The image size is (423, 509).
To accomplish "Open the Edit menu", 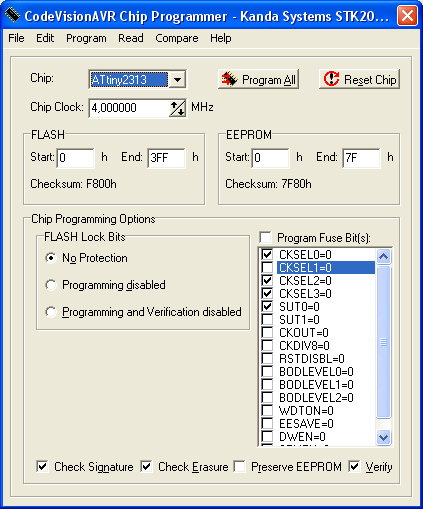I will (x=45, y=38).
